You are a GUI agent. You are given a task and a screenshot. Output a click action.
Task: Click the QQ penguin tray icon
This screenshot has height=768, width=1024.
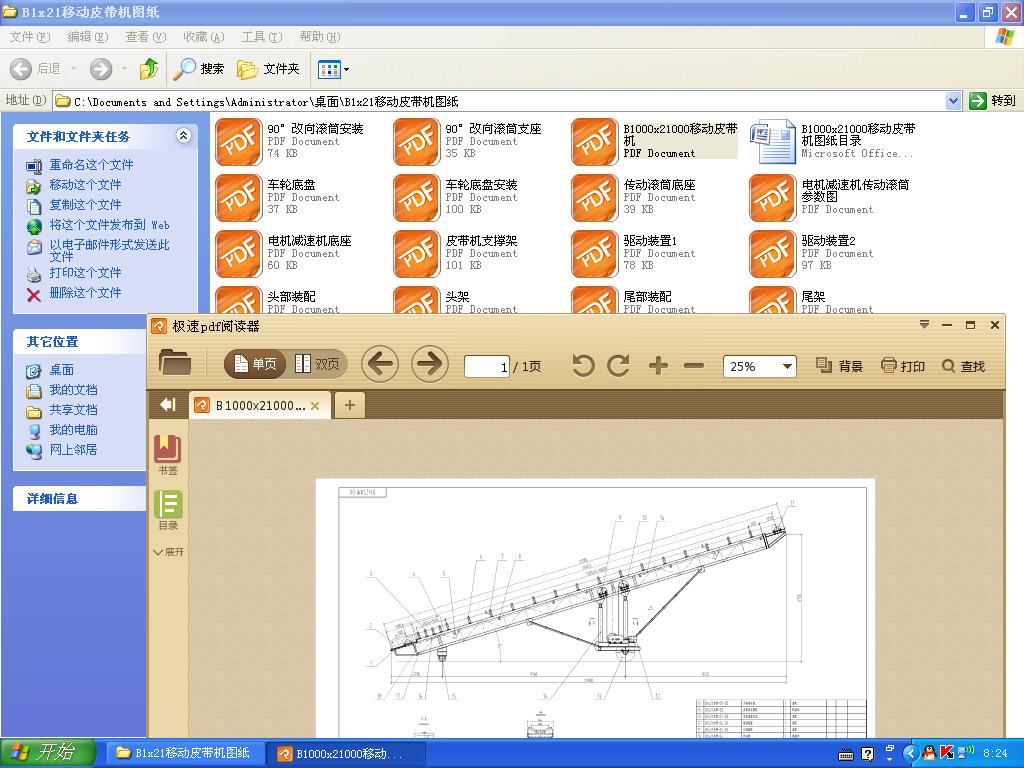tap(929, 754)
